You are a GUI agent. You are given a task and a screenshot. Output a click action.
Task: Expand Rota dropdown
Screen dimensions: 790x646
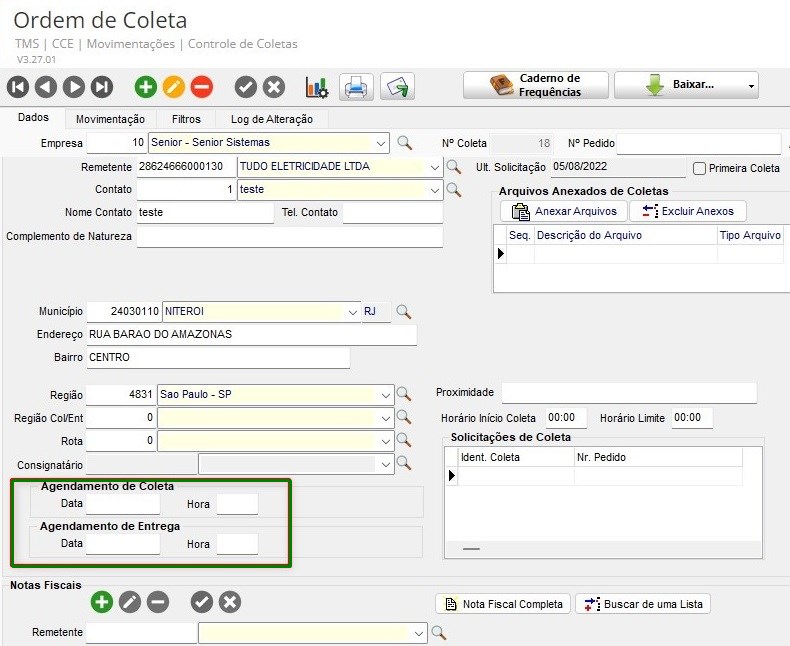click(x=386, y=441)
